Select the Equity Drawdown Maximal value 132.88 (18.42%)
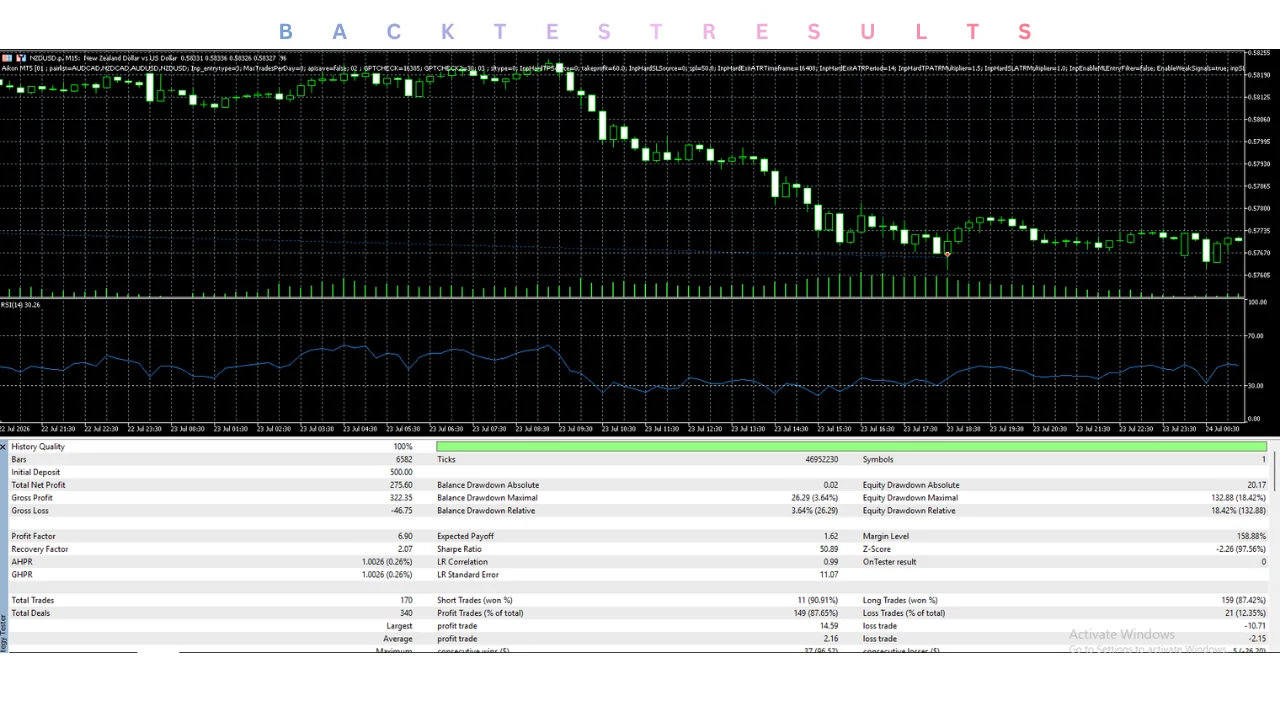 [x=1239, y=498]
